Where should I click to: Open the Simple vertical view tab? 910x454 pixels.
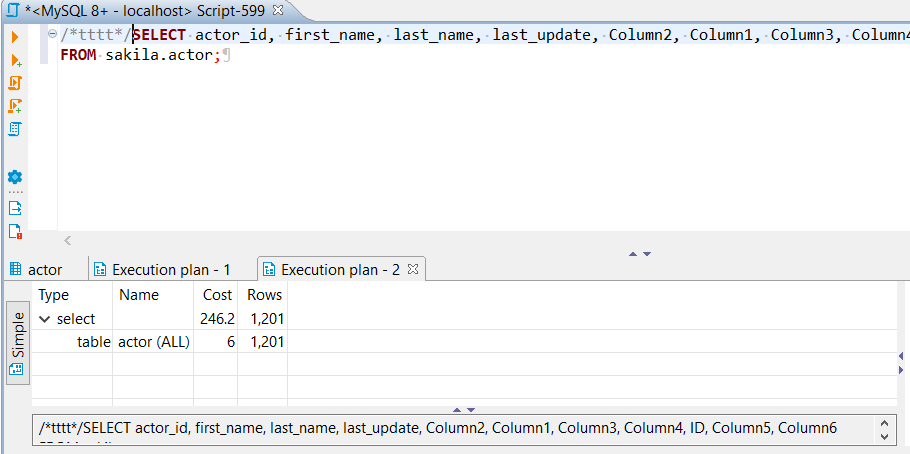coord(18,343)
